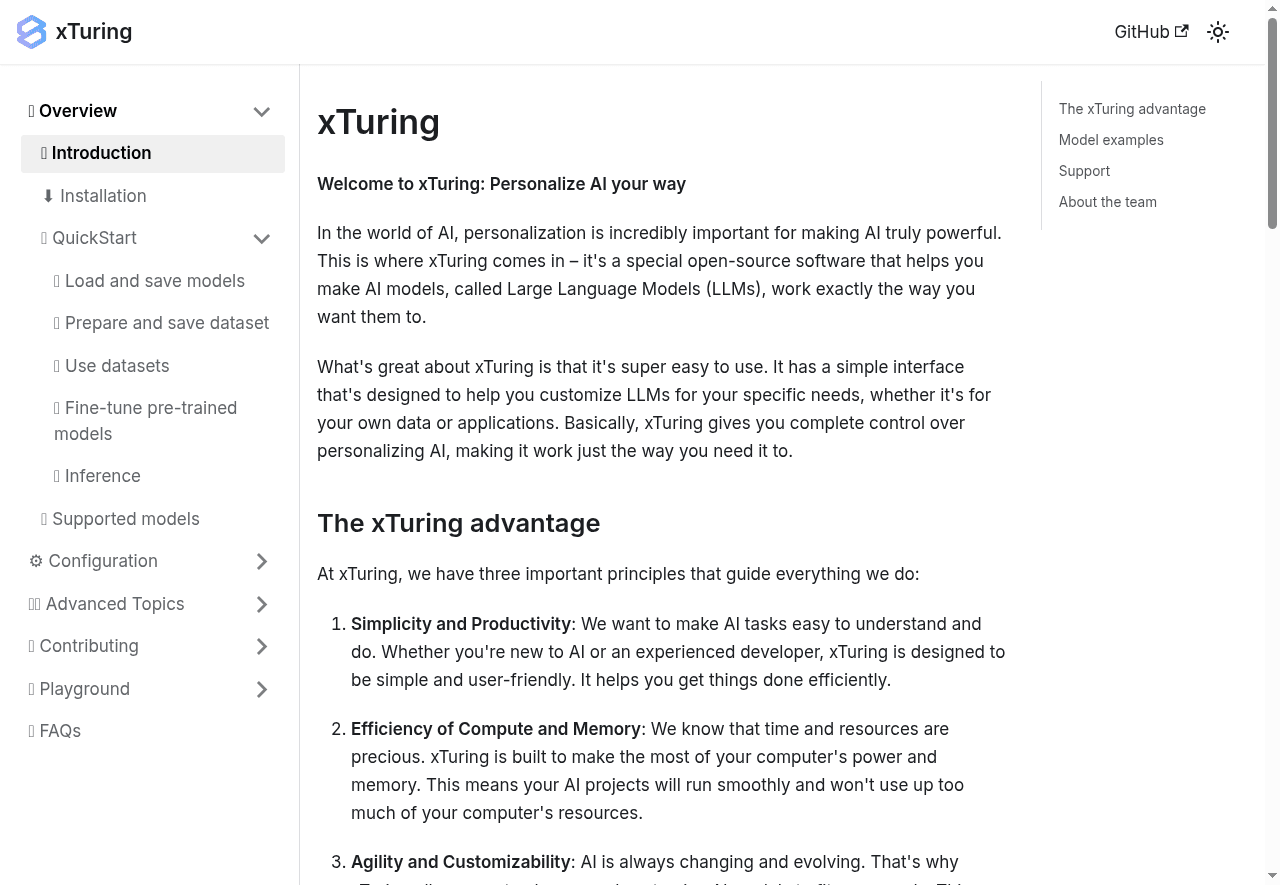Open the Inference page from the sidebar
The image size is (1280, 885).
pos(103,476)
